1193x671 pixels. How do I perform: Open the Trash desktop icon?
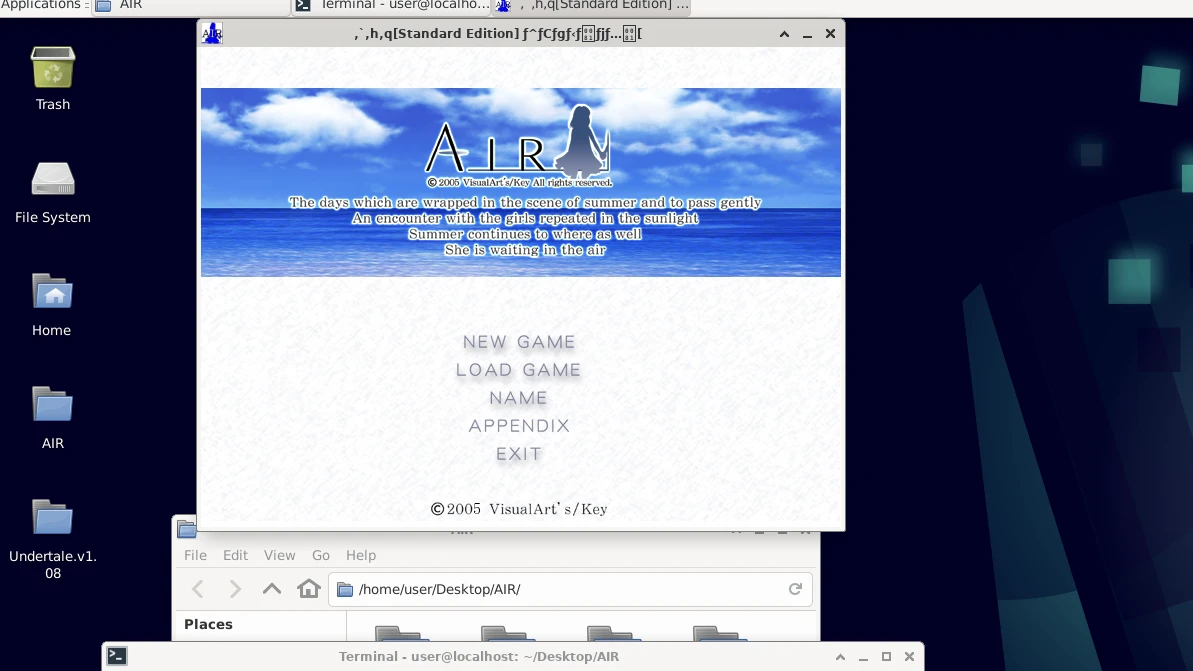[x=53, y=69]
